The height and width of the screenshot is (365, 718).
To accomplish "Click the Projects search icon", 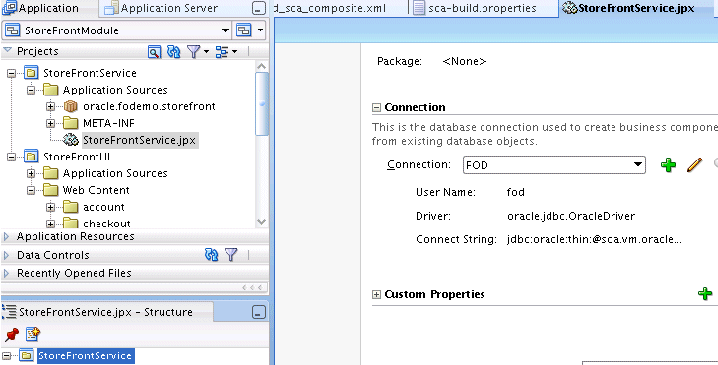I will pyautogui.click(x=154, y=52).
